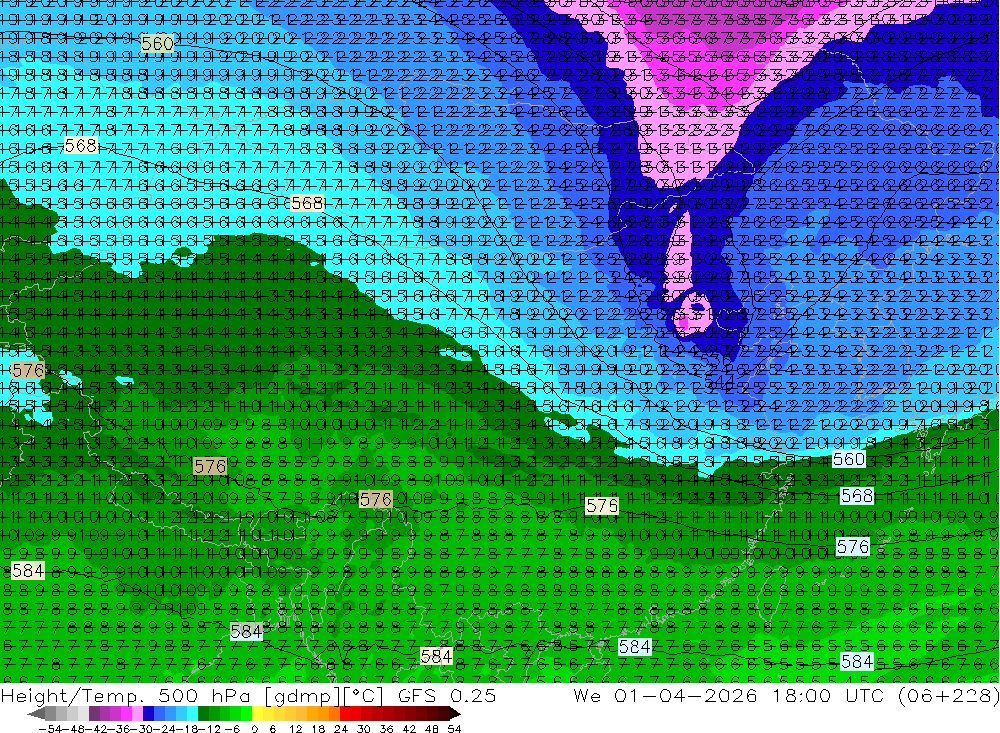Click the 560 label with pale green box
Image resolution: width=1000 pixels, height=733 pixels.
[157, 43]
